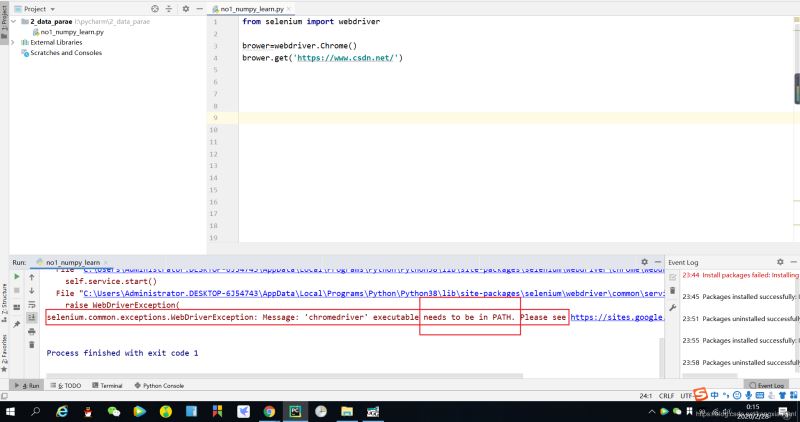Collapse all in Project panel
The image size is (800, 422).
pyautogui.click(x=169, y=9)
